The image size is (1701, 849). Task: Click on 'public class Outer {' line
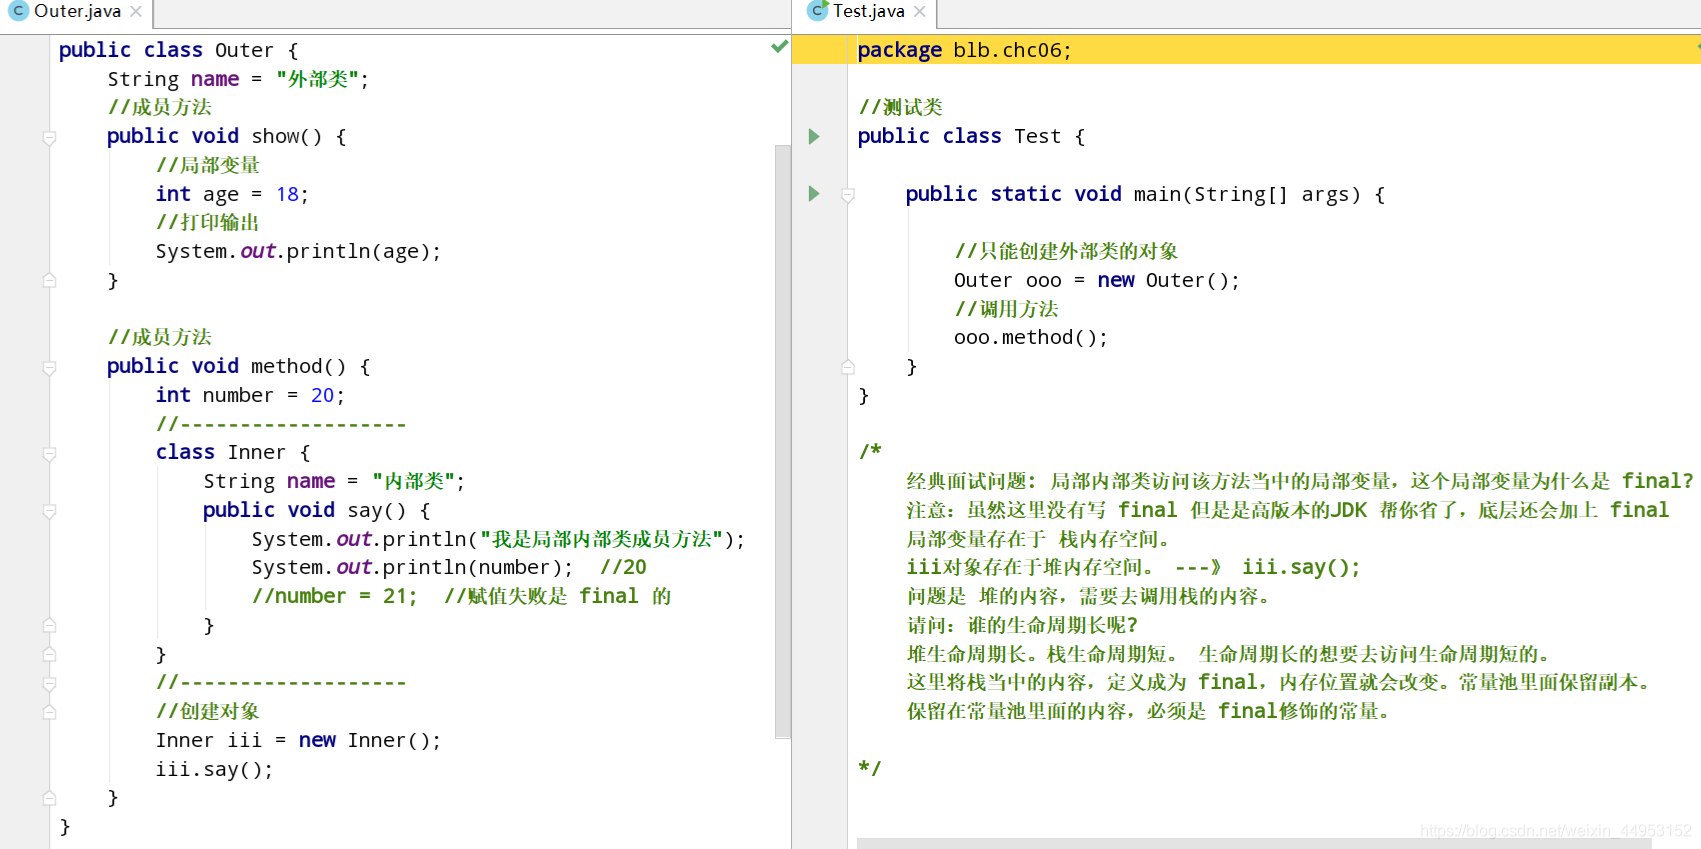tap(178, 50)
